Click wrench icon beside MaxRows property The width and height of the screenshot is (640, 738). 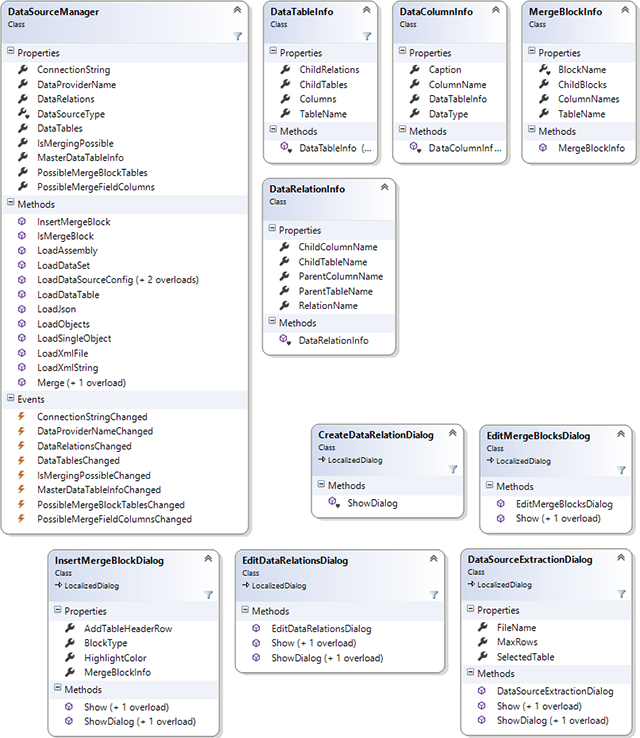[482, 642]
